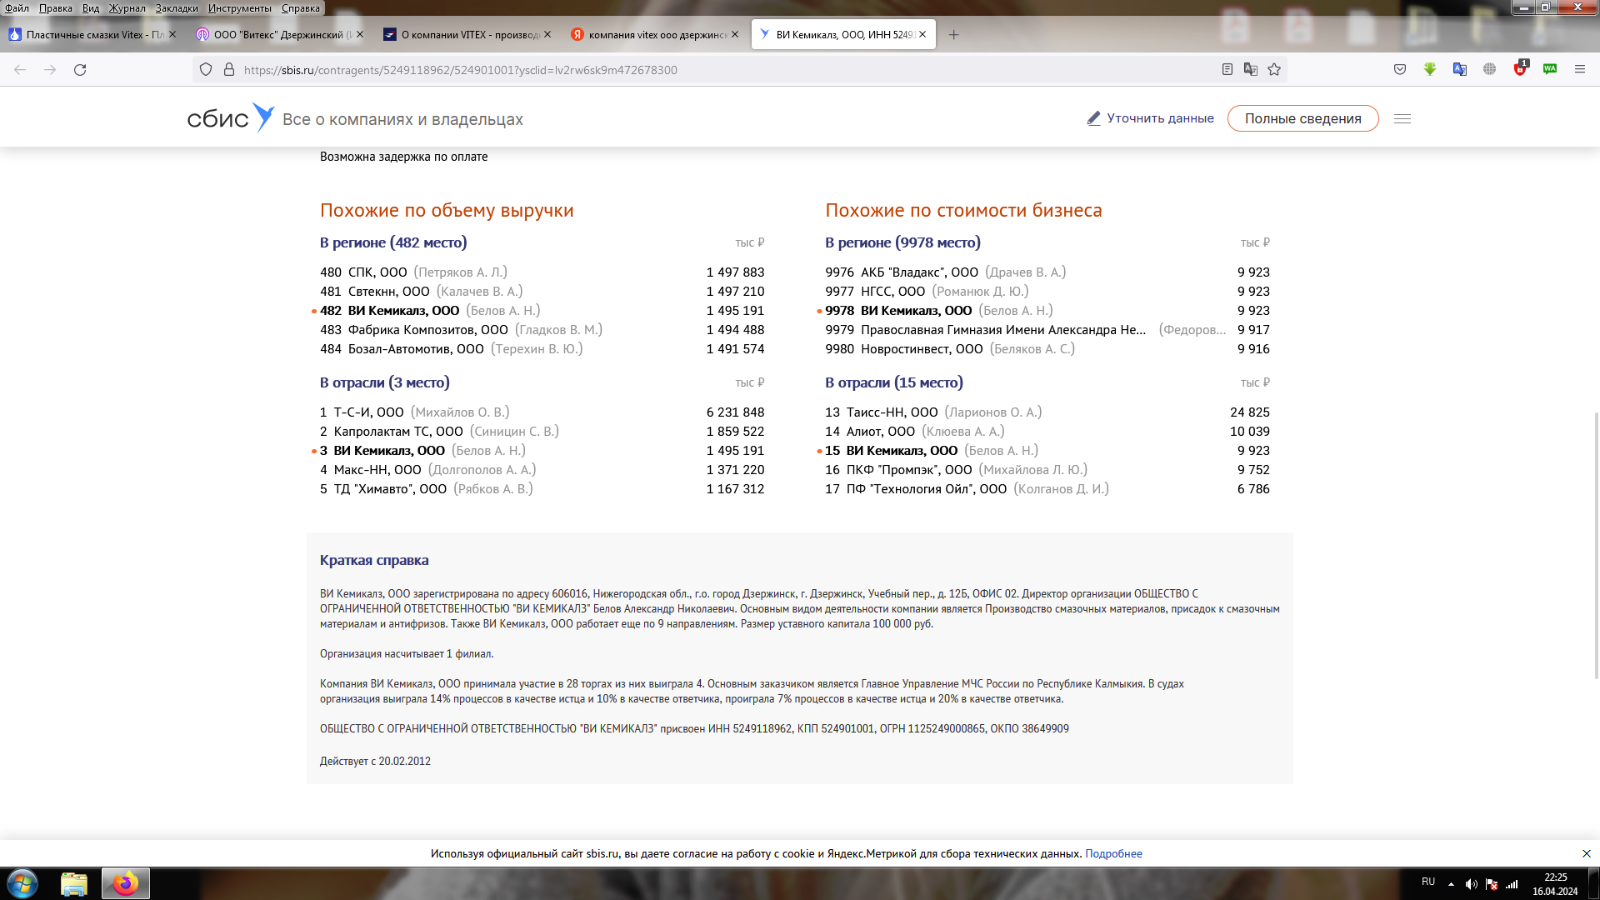This screenshot has width=1600, height=900.
Task: Click Firefox icon in the taskbar
Action: point(125,884)
